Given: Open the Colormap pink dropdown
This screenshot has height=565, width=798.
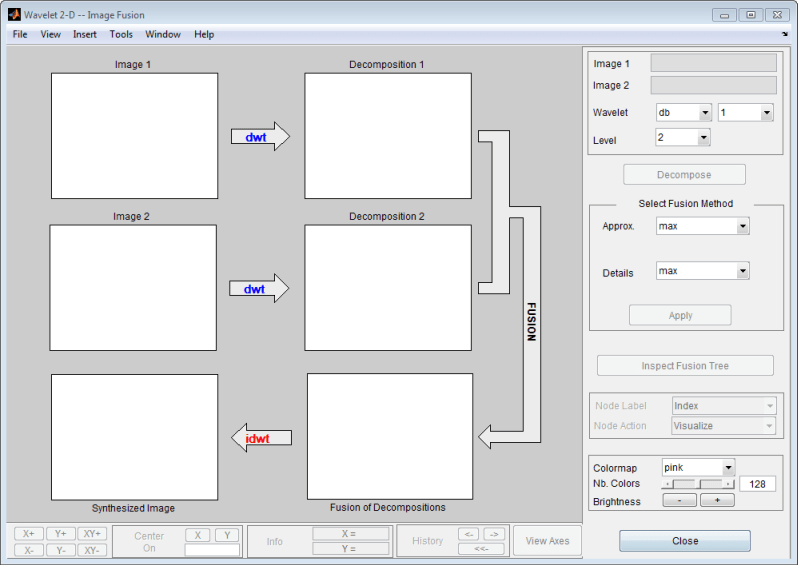Looking at the screenshot, I should coord(698,467).
